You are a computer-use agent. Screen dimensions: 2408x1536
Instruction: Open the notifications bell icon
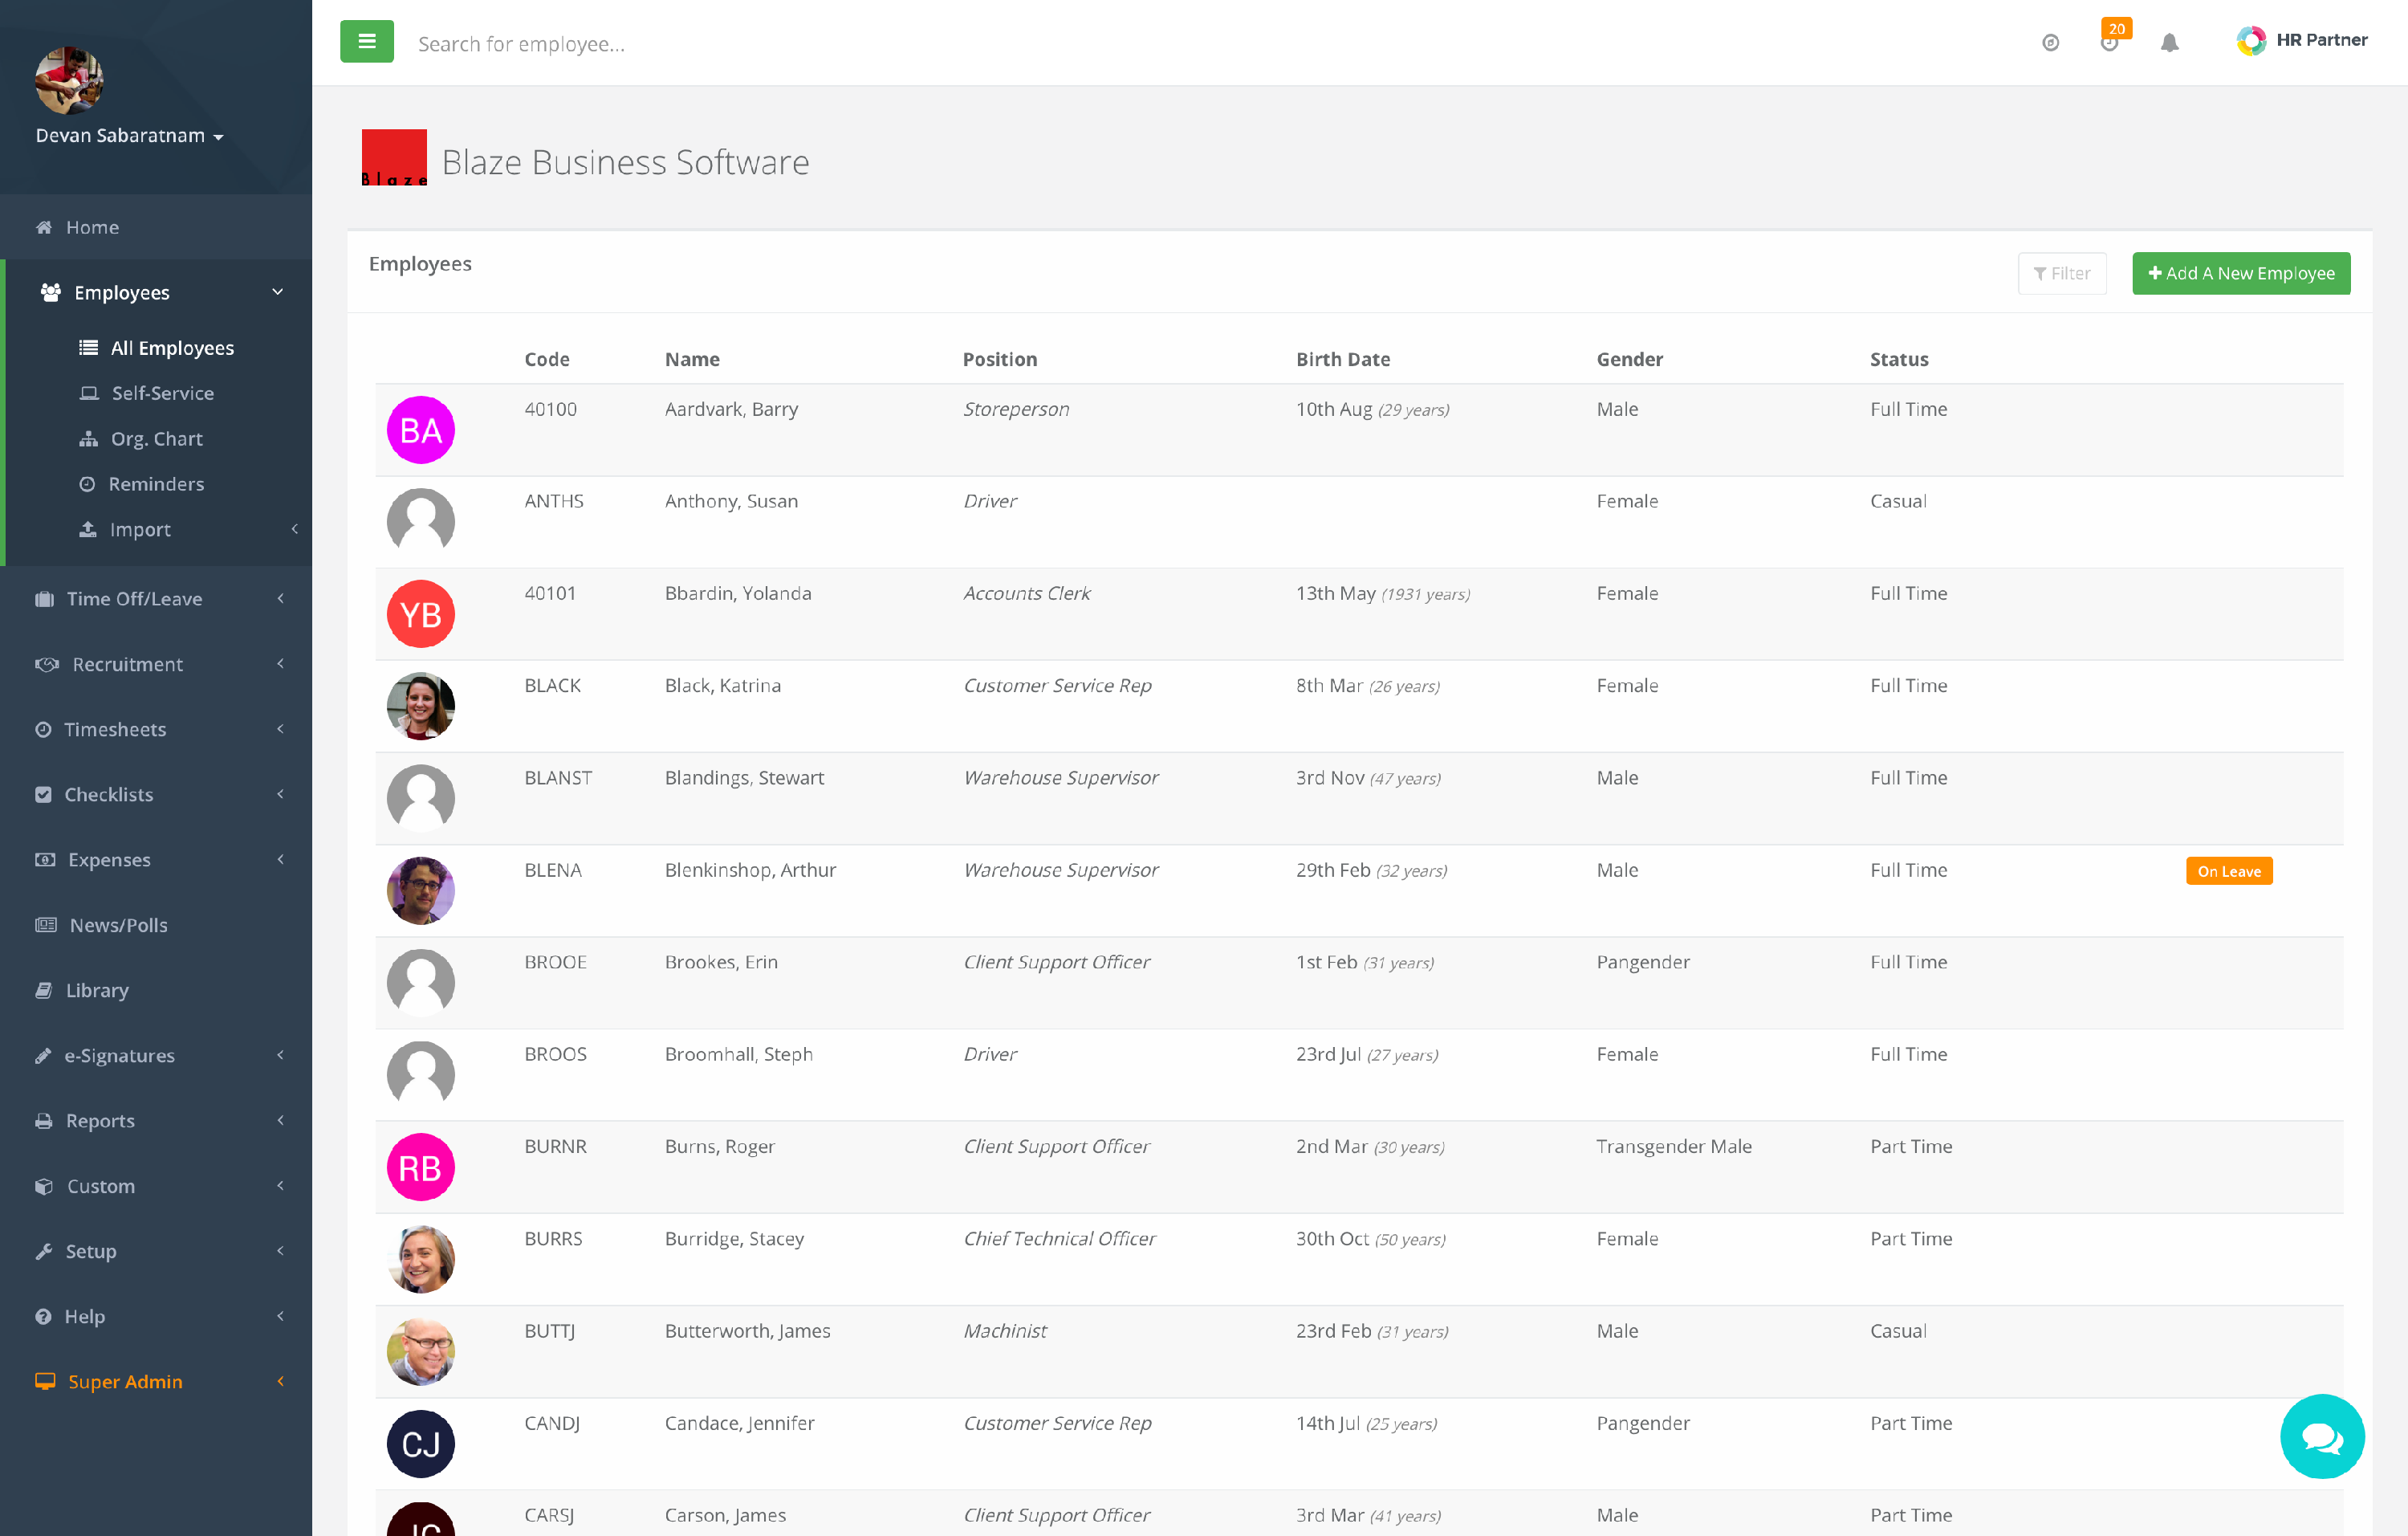coord(2169,43)
